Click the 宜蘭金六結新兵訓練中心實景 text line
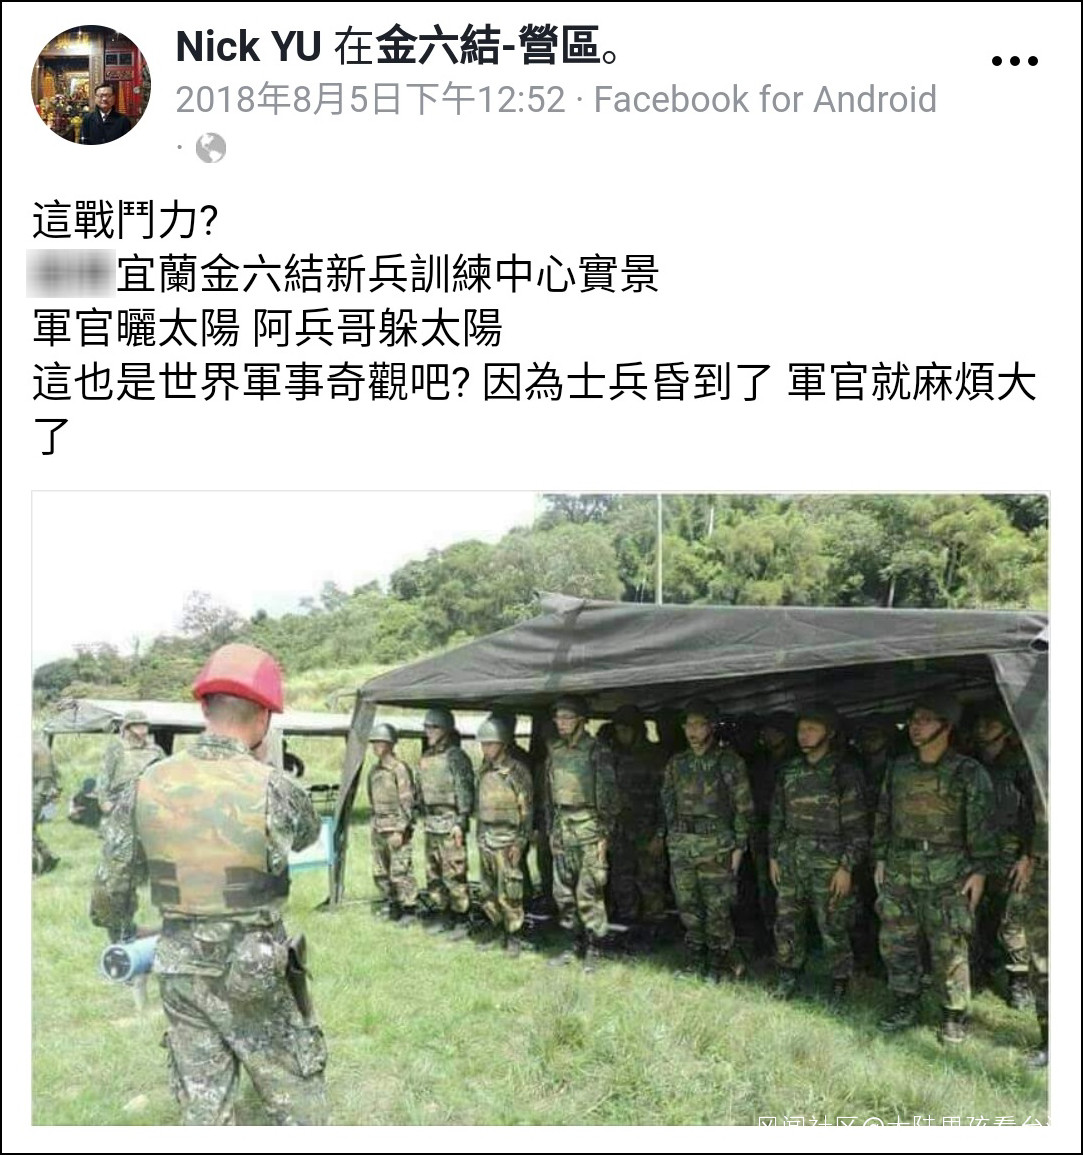The height and width of the screenshot is (1155, 1083). coord(388,273)
